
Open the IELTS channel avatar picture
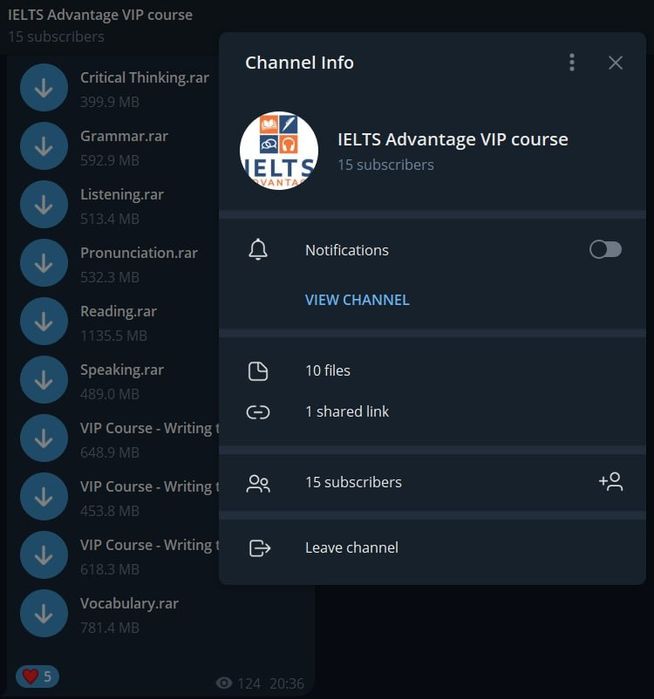(x=279, y=151)
